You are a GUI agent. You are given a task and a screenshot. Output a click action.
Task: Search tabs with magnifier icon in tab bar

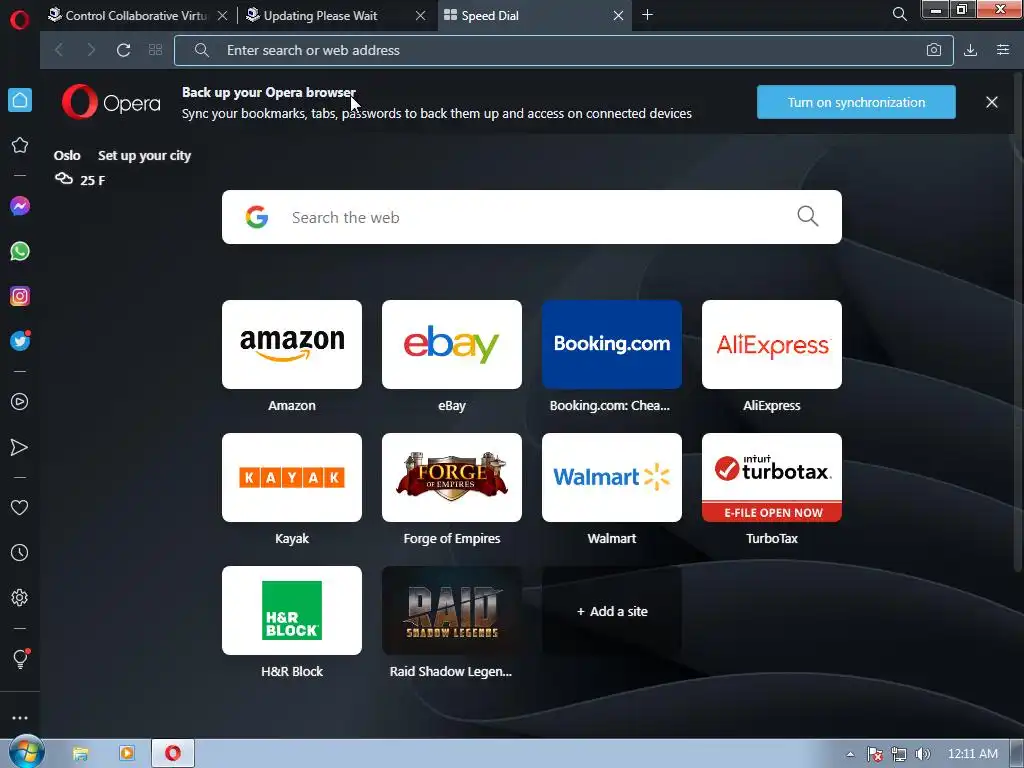point(899,14)
